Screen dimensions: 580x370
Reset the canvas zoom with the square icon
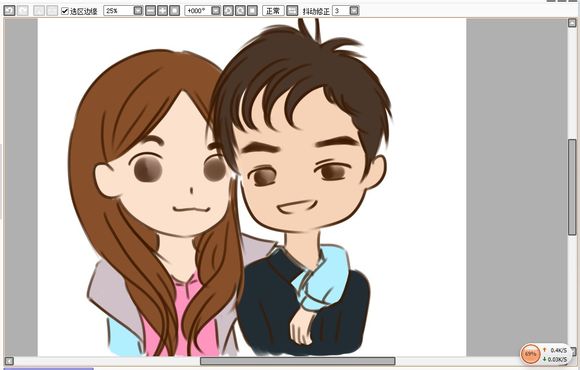pos(175,11)
